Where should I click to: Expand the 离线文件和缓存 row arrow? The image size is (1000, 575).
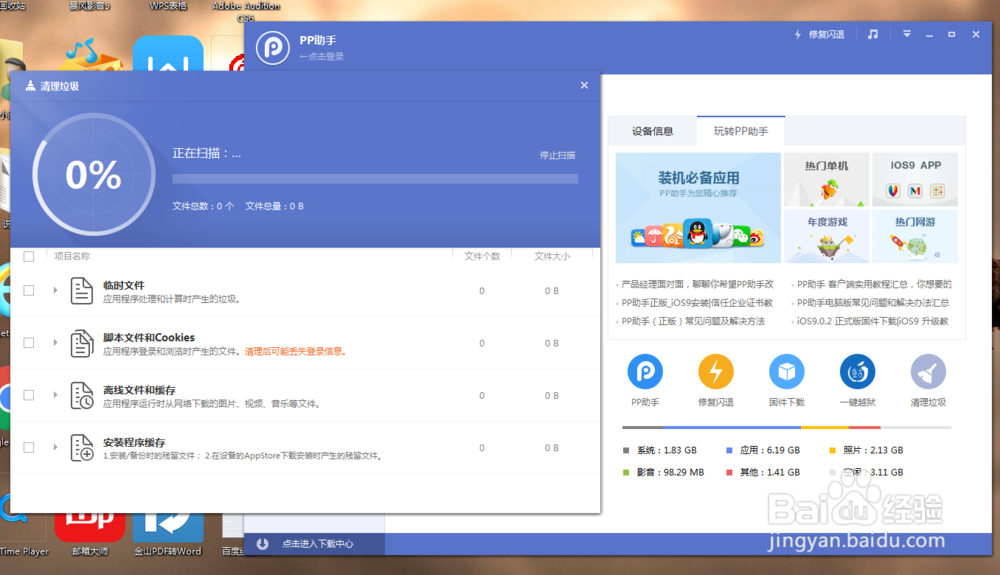tap(55, 395)
